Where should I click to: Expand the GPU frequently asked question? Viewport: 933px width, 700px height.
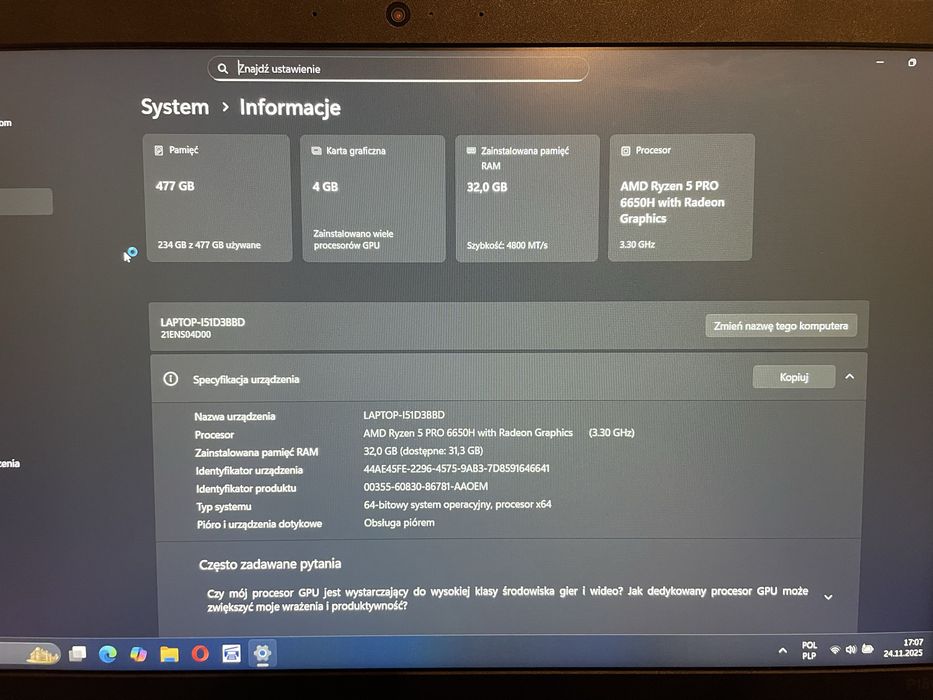(828, 597)
